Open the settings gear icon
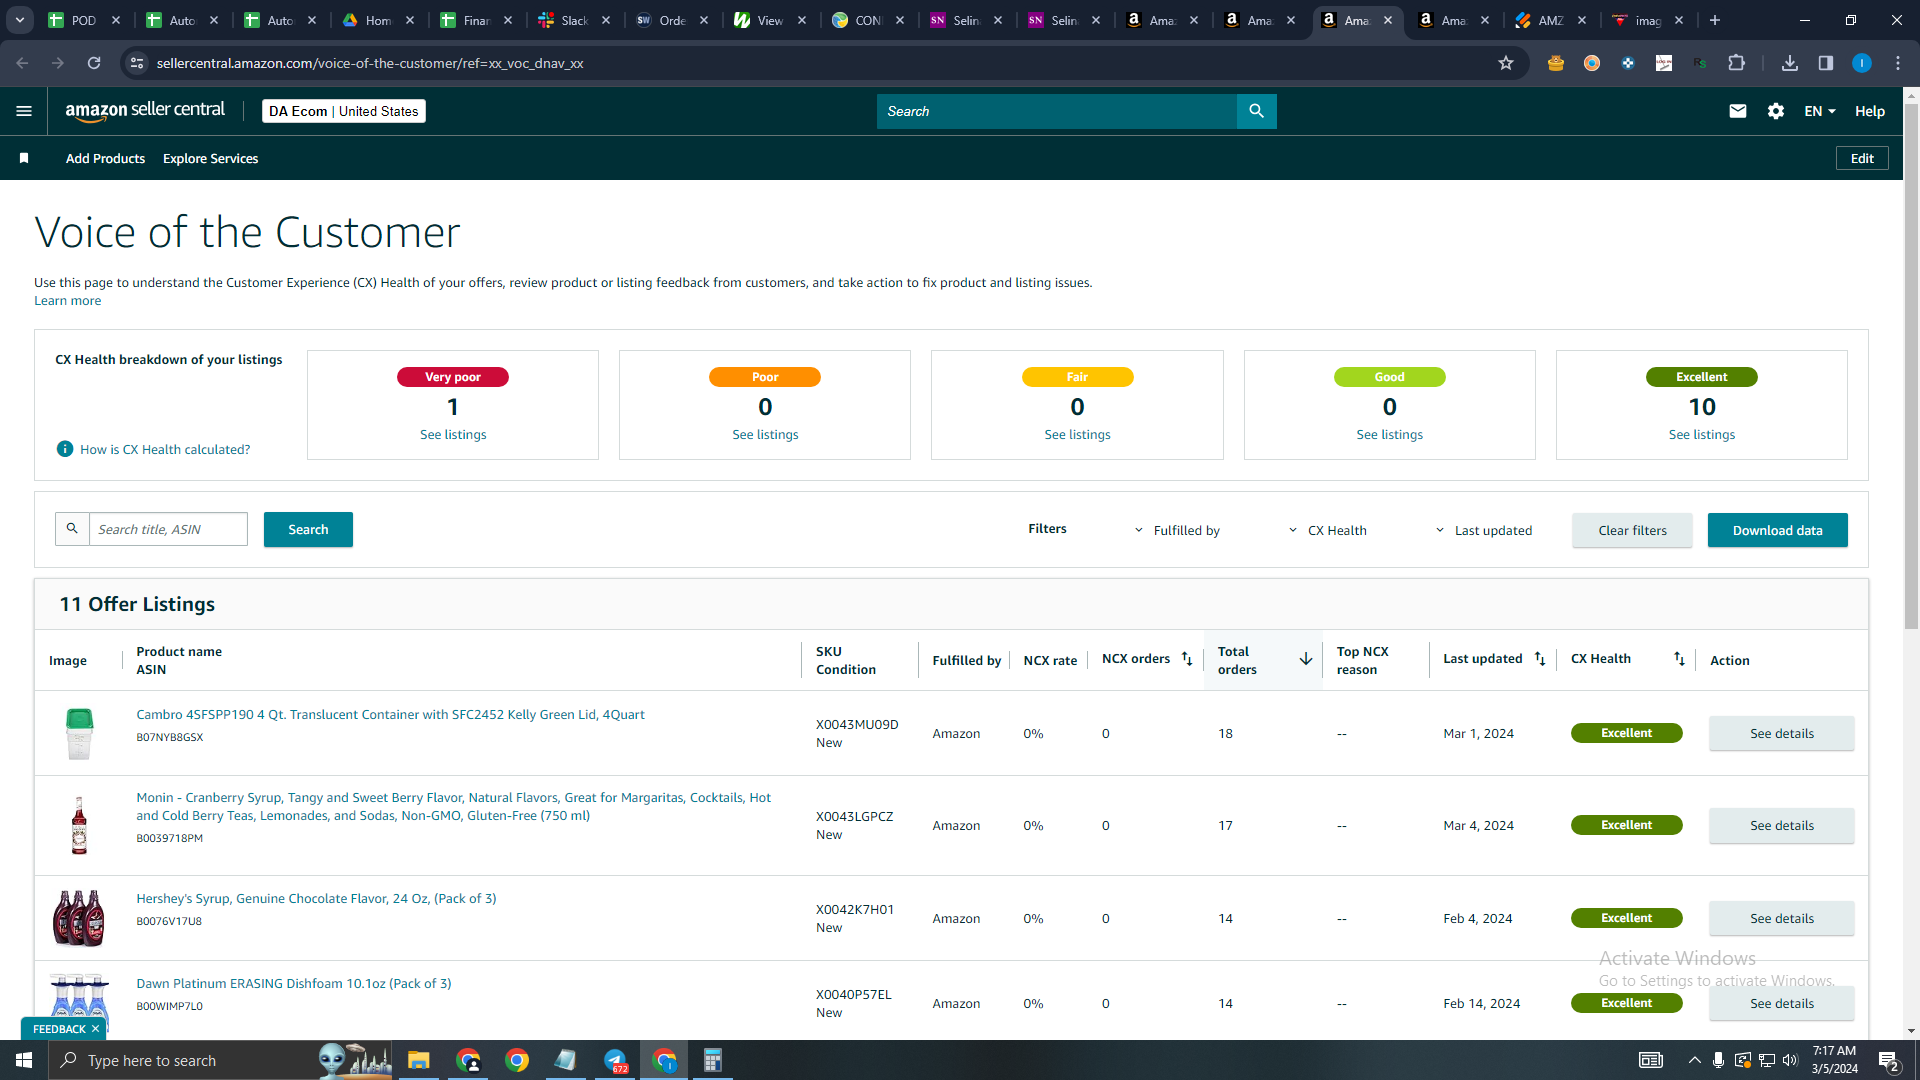 point(1776,111)
